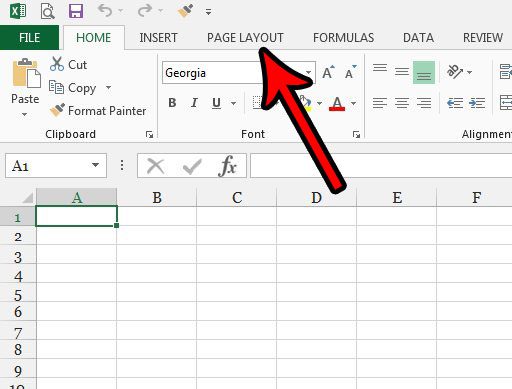Select column B header
The width and height of the screenshot is (512, 389).
pyautogui.click(x=157, y=197)
